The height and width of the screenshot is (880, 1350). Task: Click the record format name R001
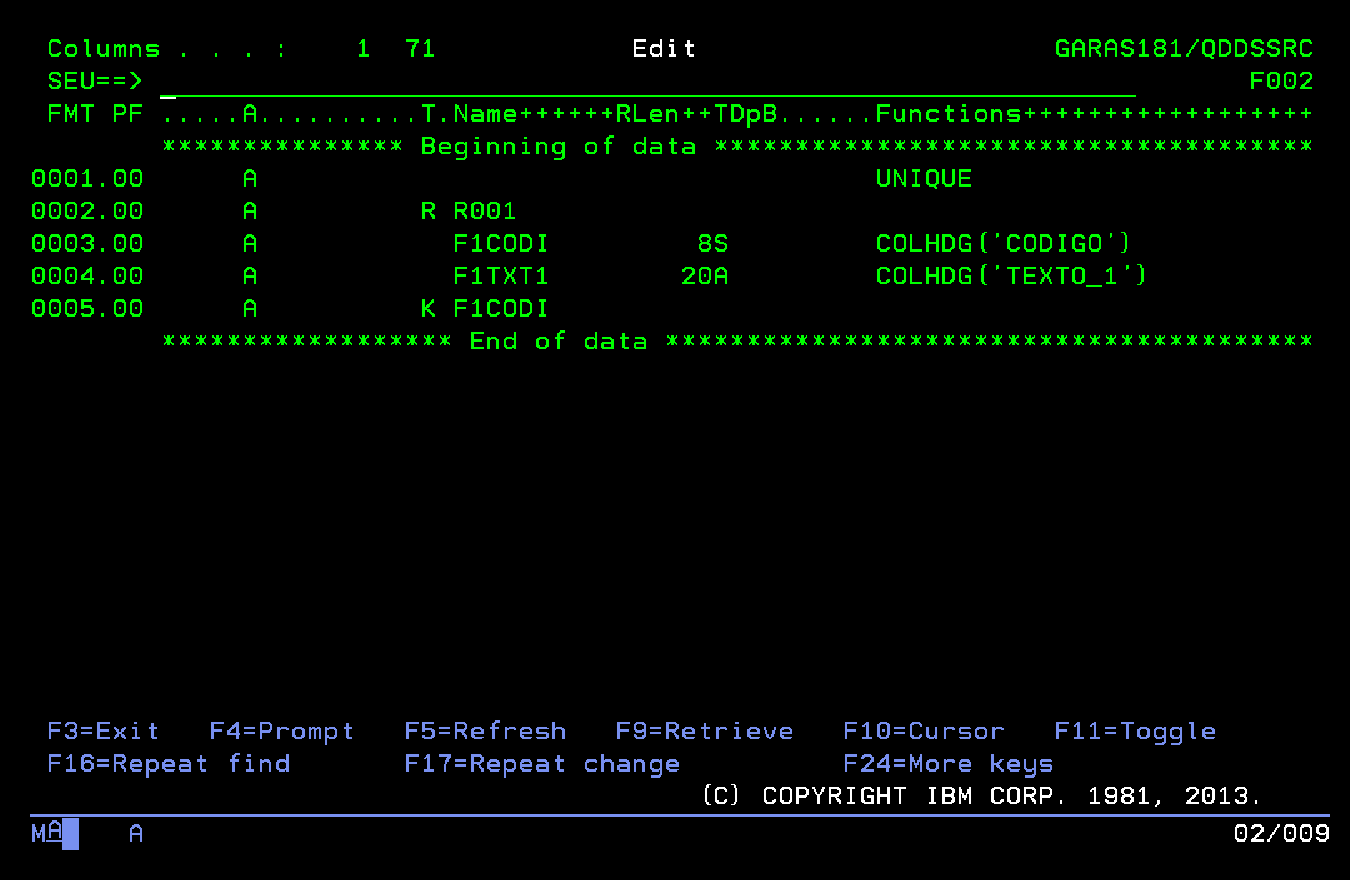(x=485, y=212)
